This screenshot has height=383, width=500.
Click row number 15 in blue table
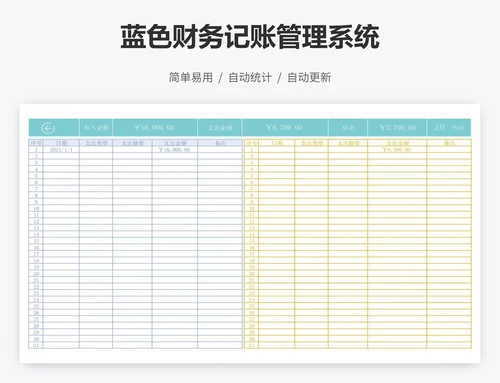click(x=36, y=241)
